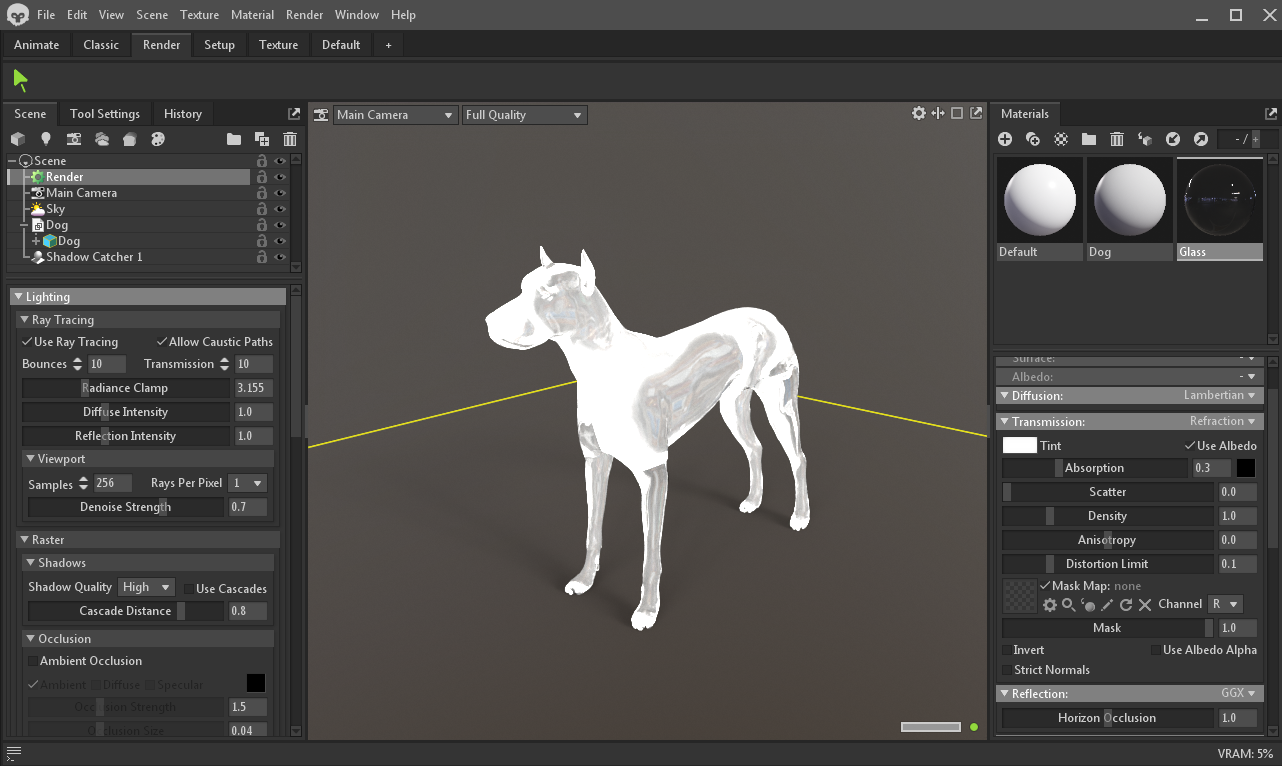This screenshot has height=766, width=1282.
Task: Open the white Tint color swatch
Action: 1019,446
